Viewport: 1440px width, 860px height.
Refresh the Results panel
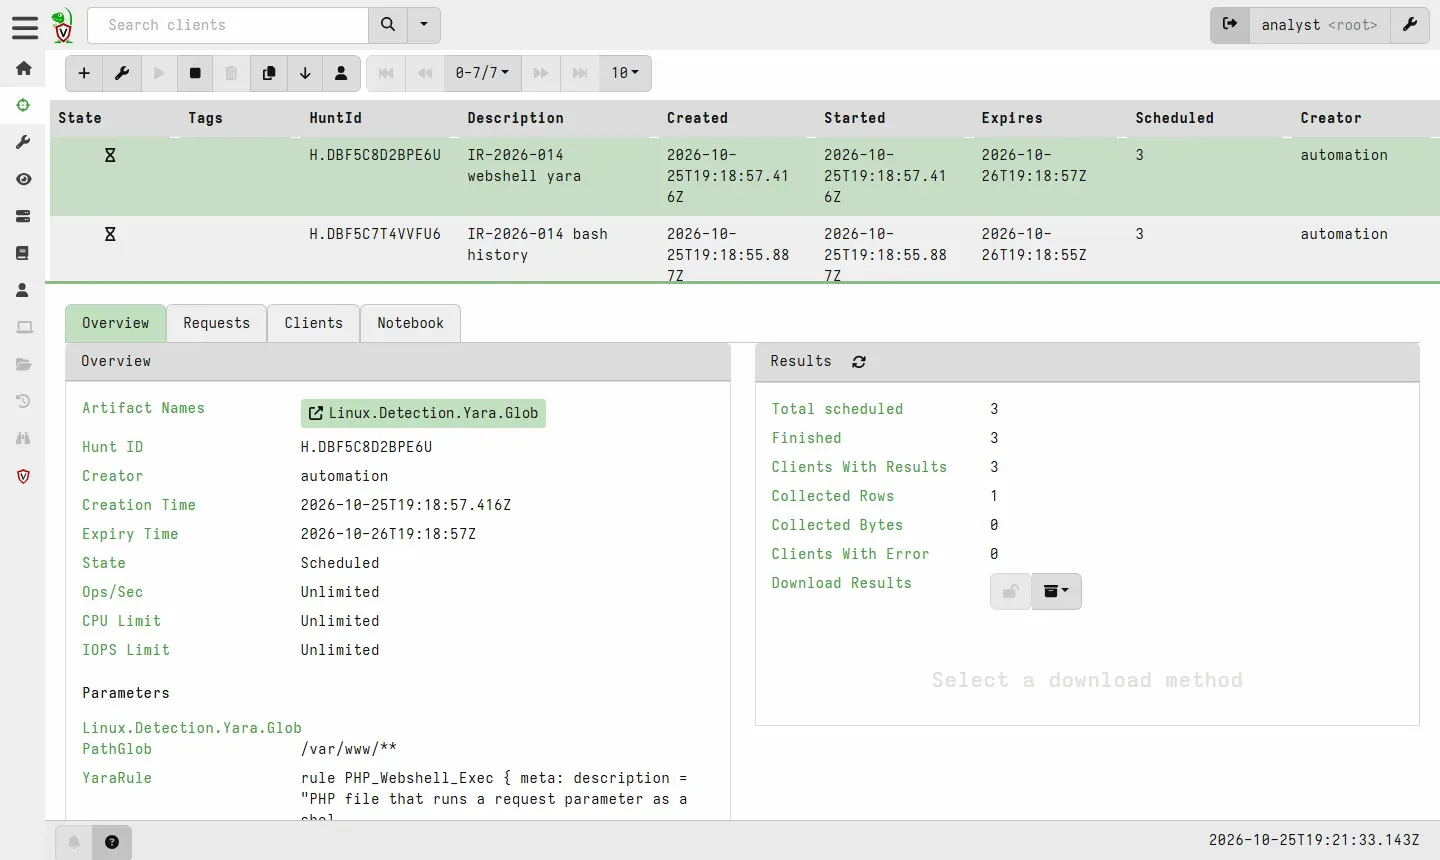pyautogui.click(x=859, y=362)
